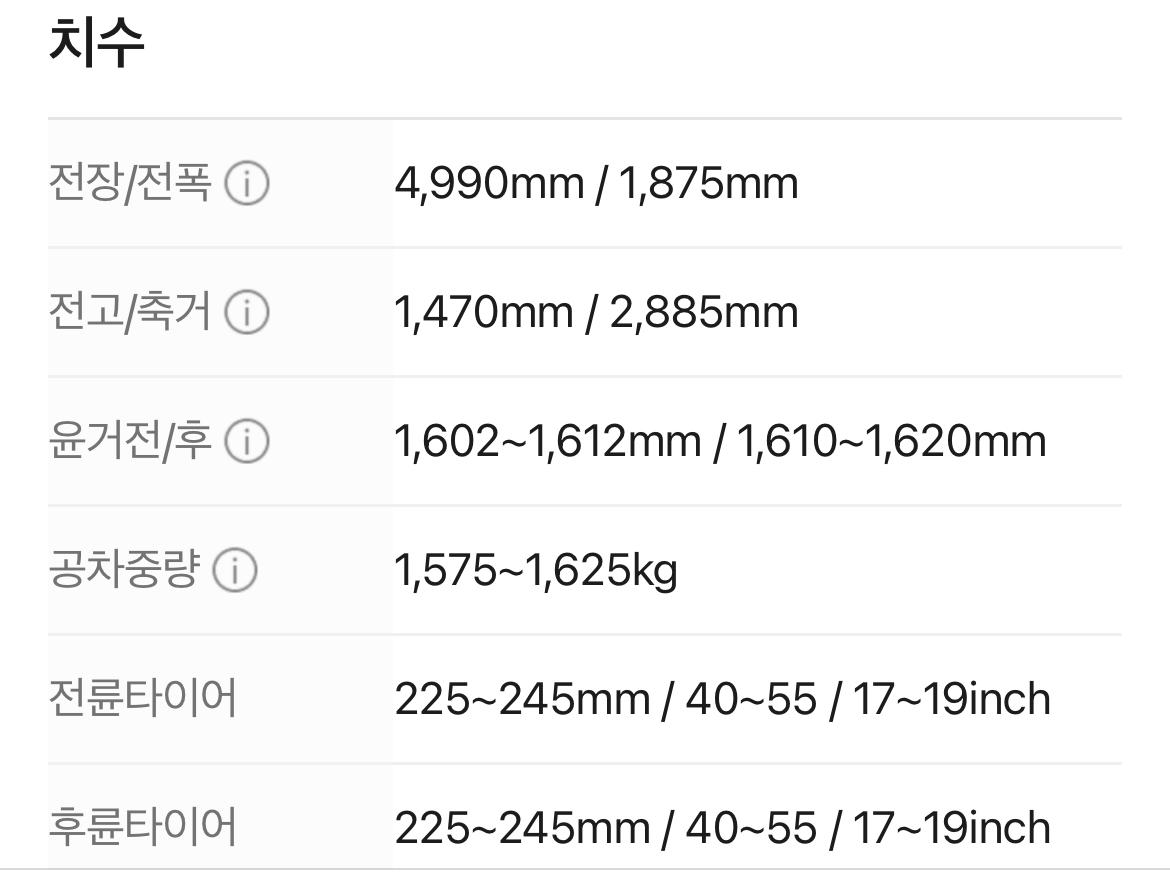Select the 1,610~1,620mm rear track value
The width and height of the screenshot is (1170, 873).
[x=891, y=441]
